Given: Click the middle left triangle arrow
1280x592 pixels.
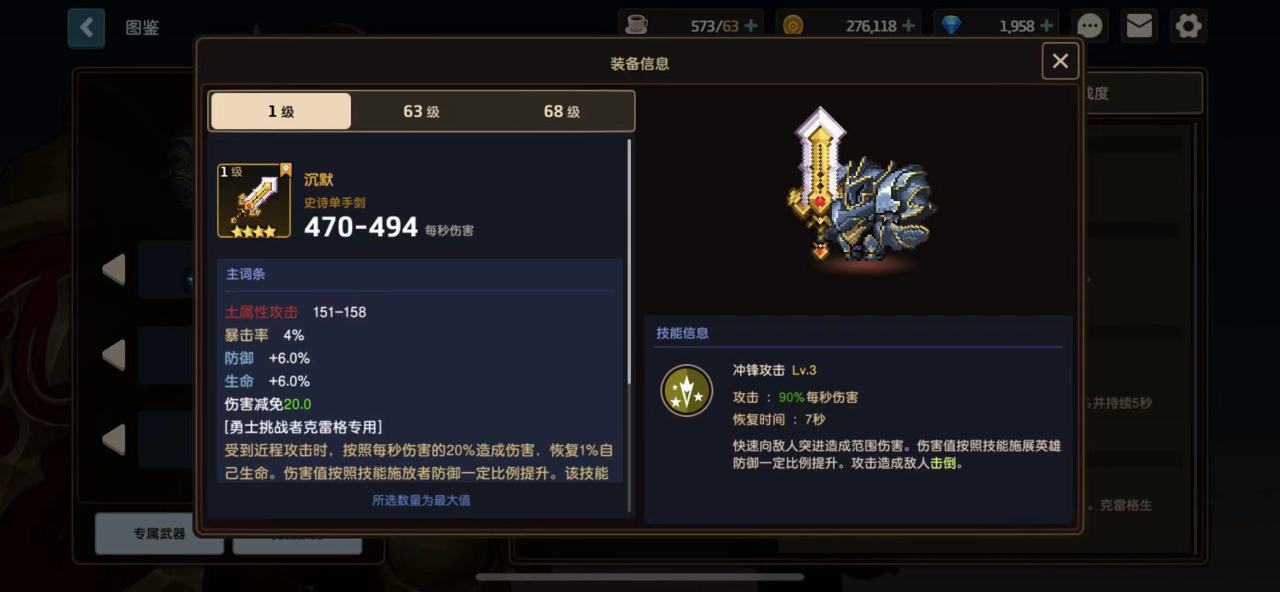Looking at the screenshot, I should (114, 354).
